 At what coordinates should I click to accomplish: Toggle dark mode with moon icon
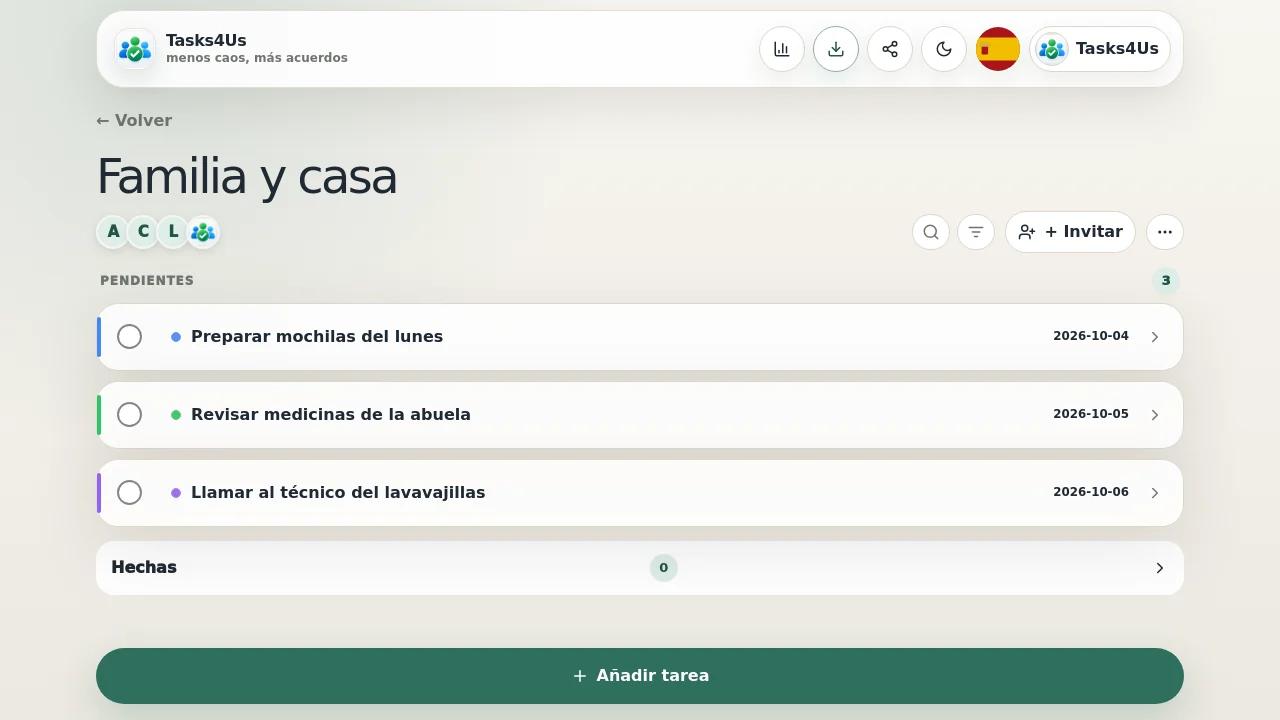click(x=944, y=49)
